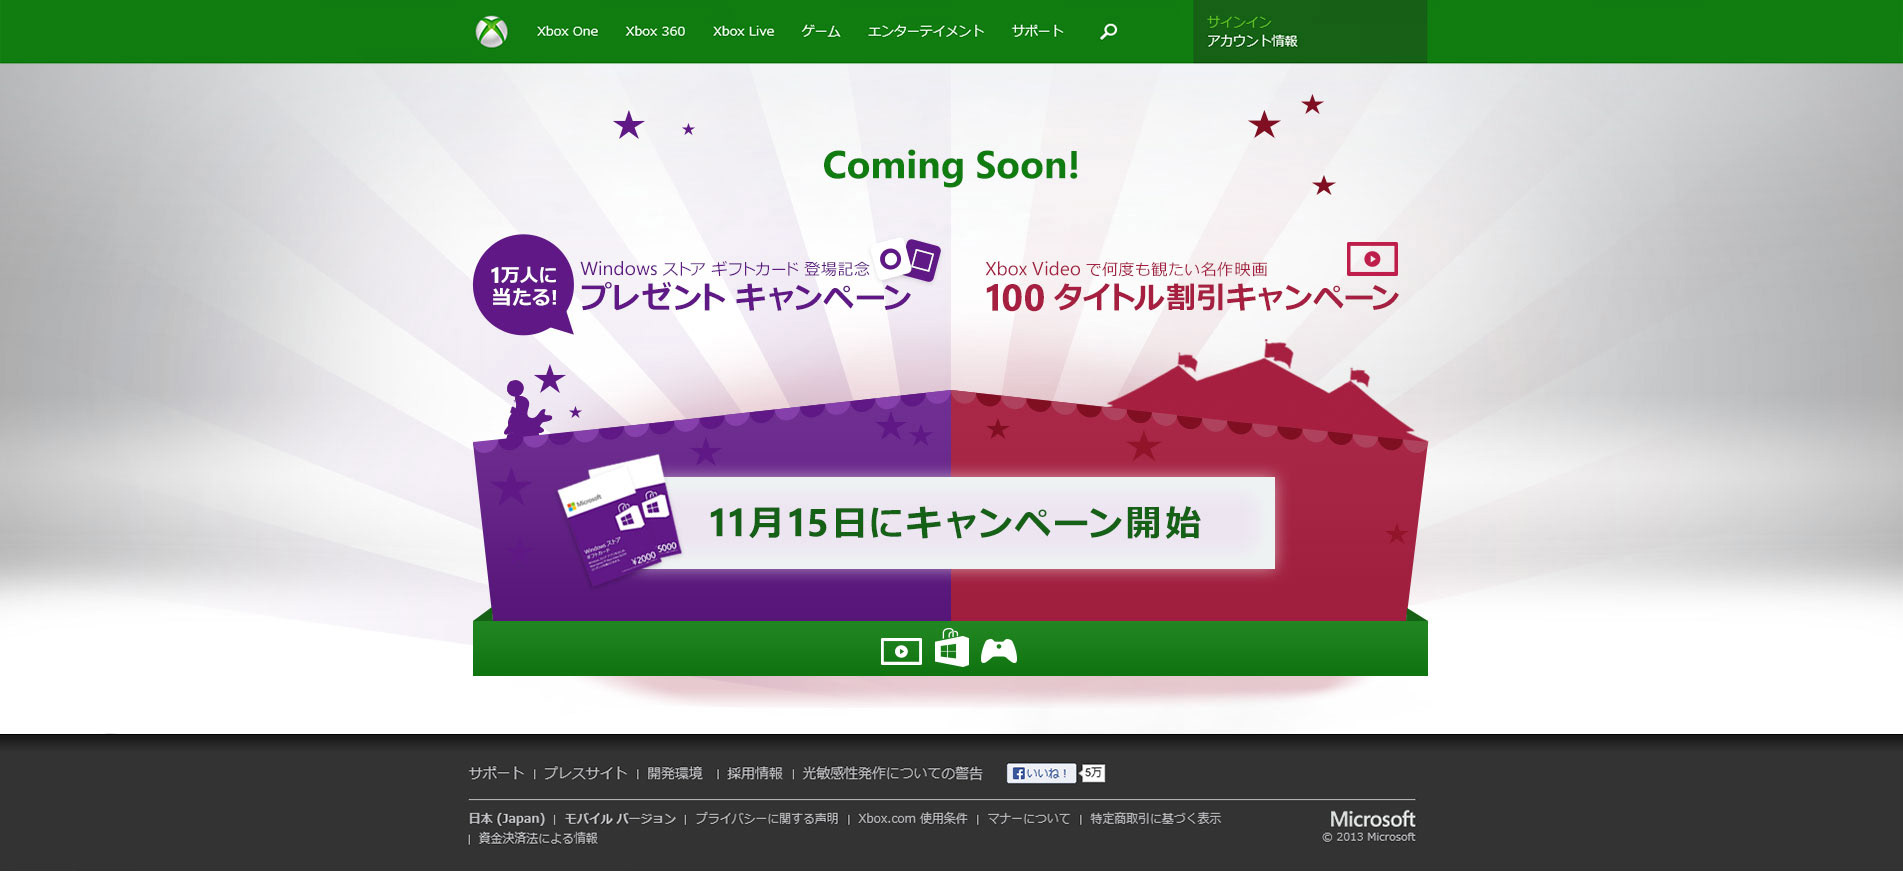Screen dimensions: 1903x871
Task: Select the 日本 (Japan) locale link
Action: [x=507, y=818]
